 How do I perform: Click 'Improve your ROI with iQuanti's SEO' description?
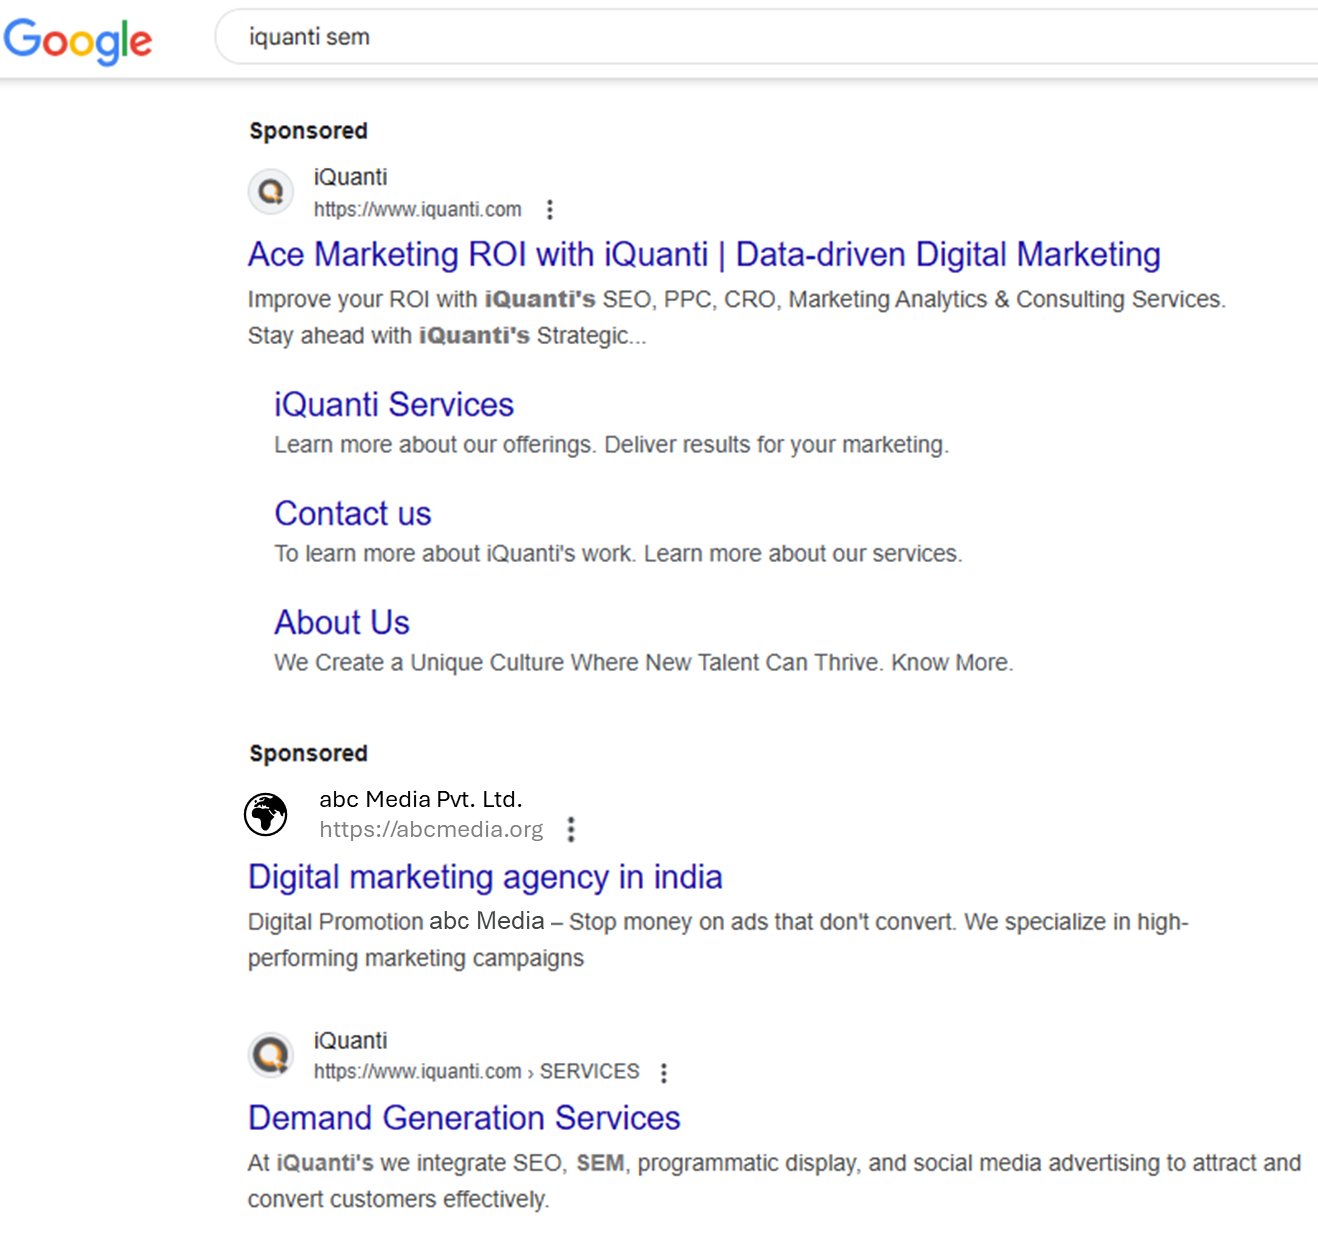(737, 317)
